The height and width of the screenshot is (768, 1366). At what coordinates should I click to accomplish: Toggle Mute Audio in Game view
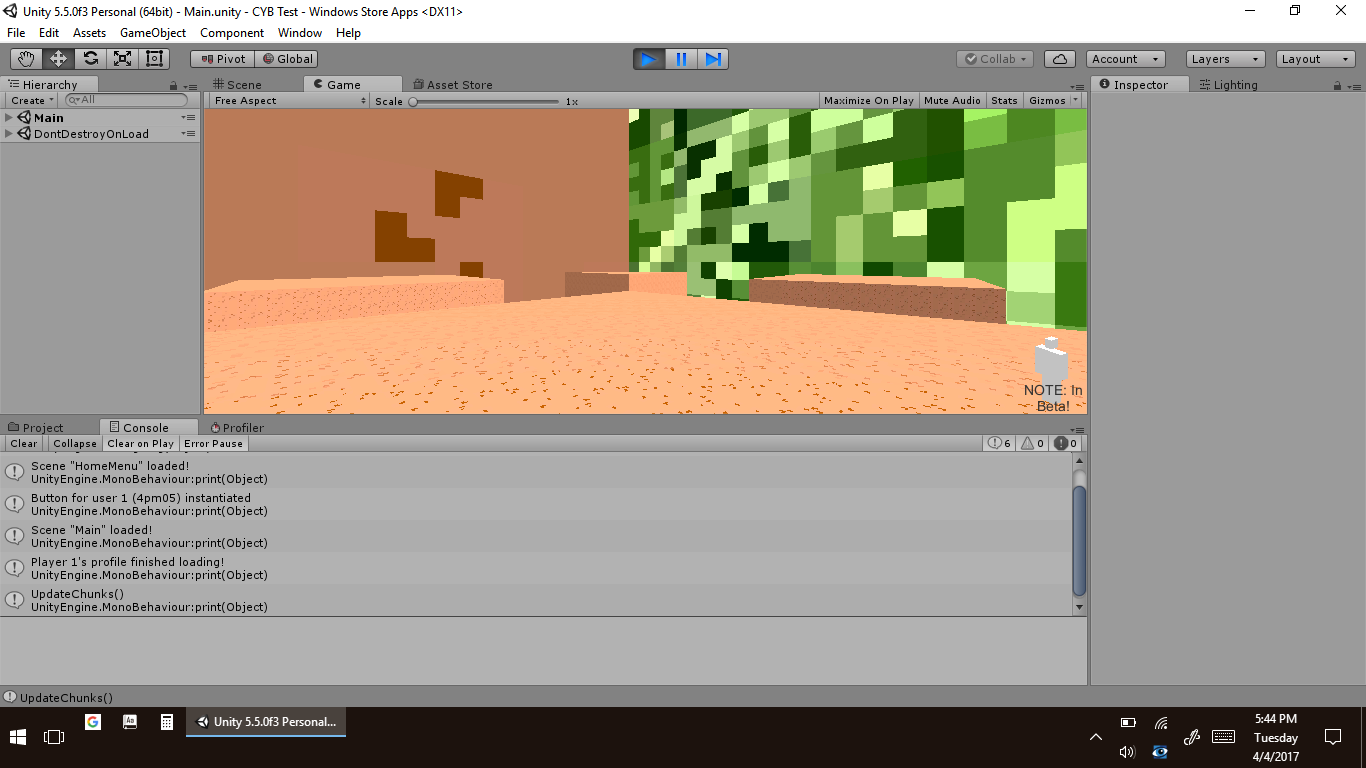(952, 101)
